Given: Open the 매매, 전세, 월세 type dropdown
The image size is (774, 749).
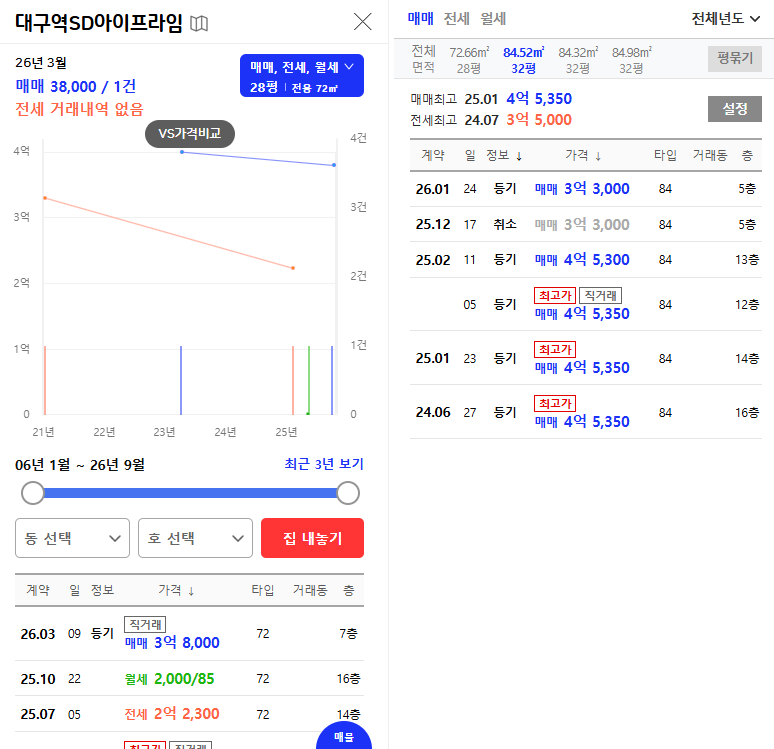Looking at the screenshot, I should coord(302,76).
